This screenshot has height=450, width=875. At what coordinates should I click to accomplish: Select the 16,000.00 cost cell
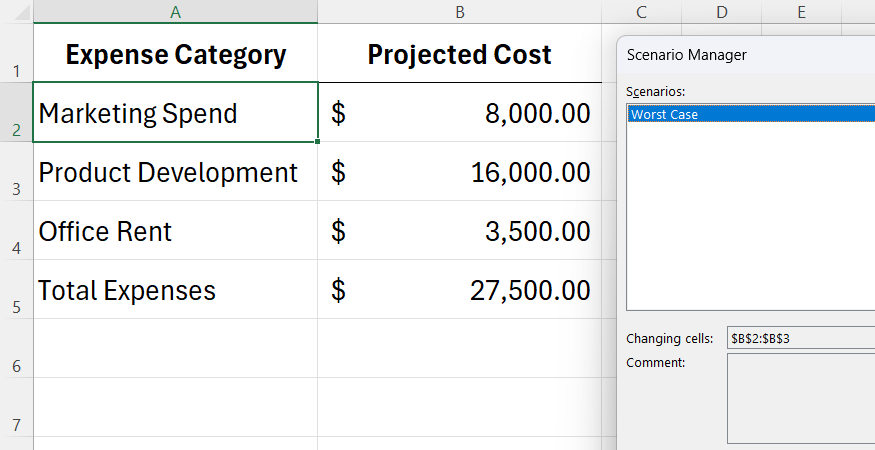point(460,171)
